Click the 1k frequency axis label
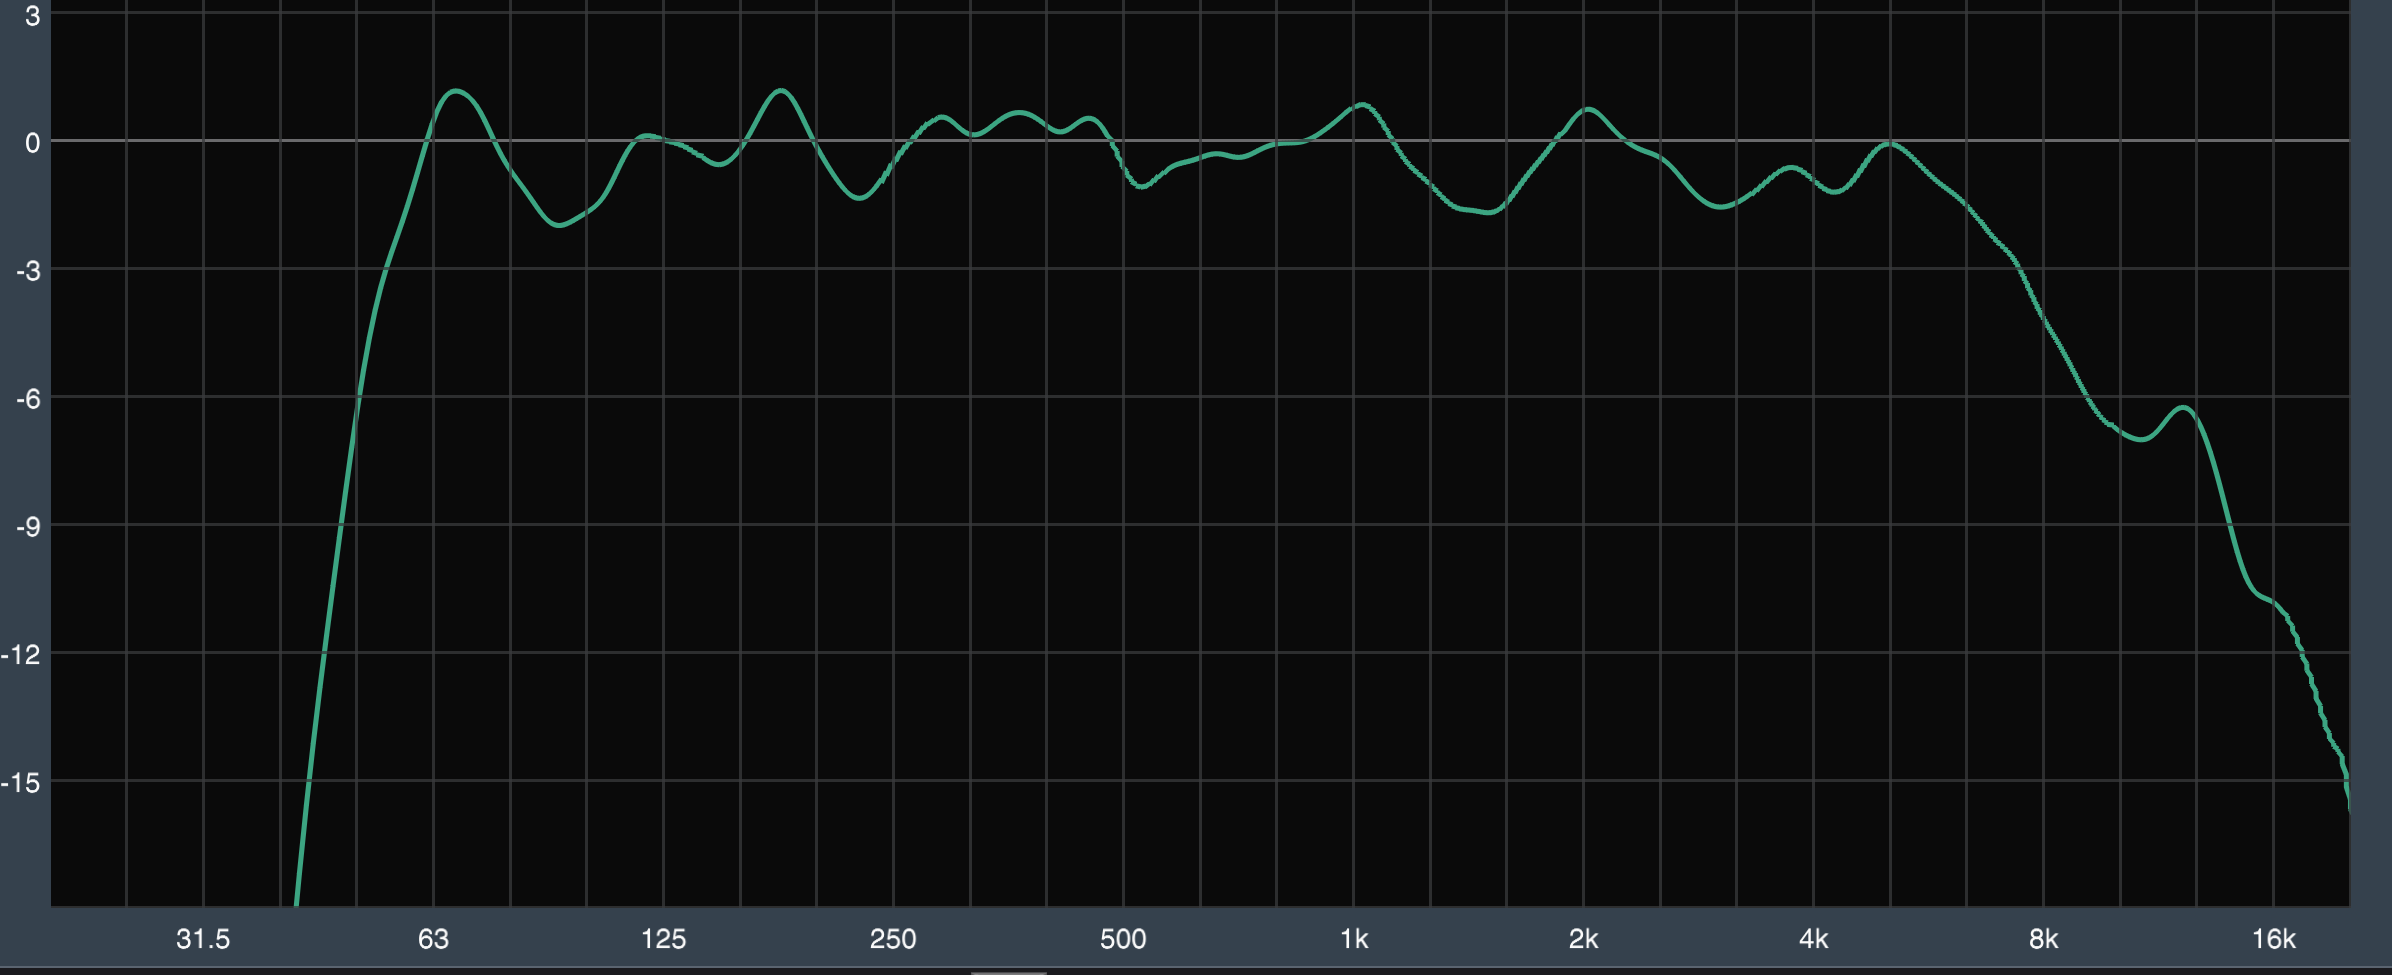Screen dimensions: 2392x975 [1354, 939]
